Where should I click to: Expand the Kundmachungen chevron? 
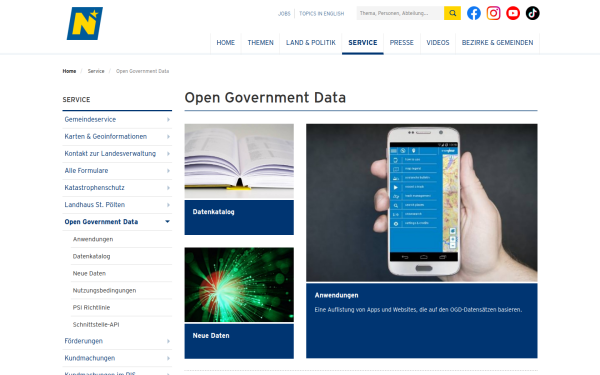pos(168,359)
